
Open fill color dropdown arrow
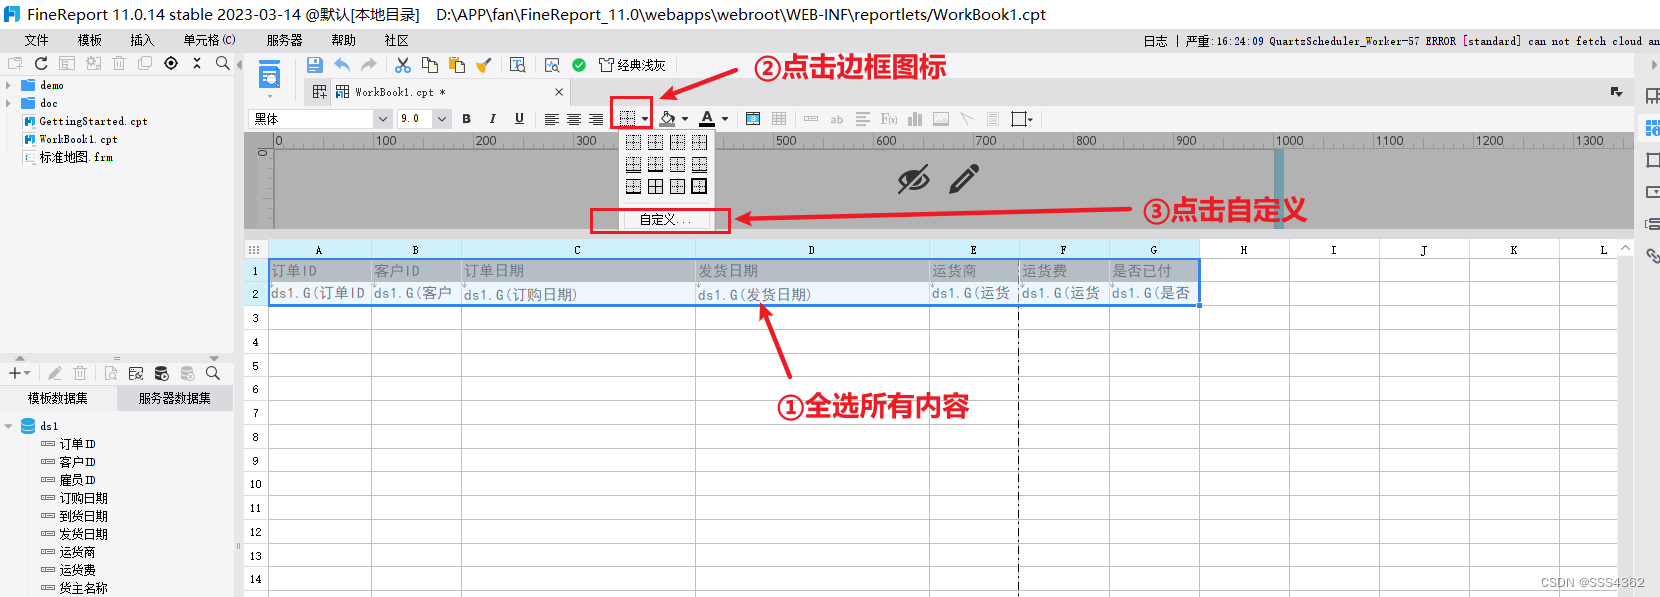(685, 119)
